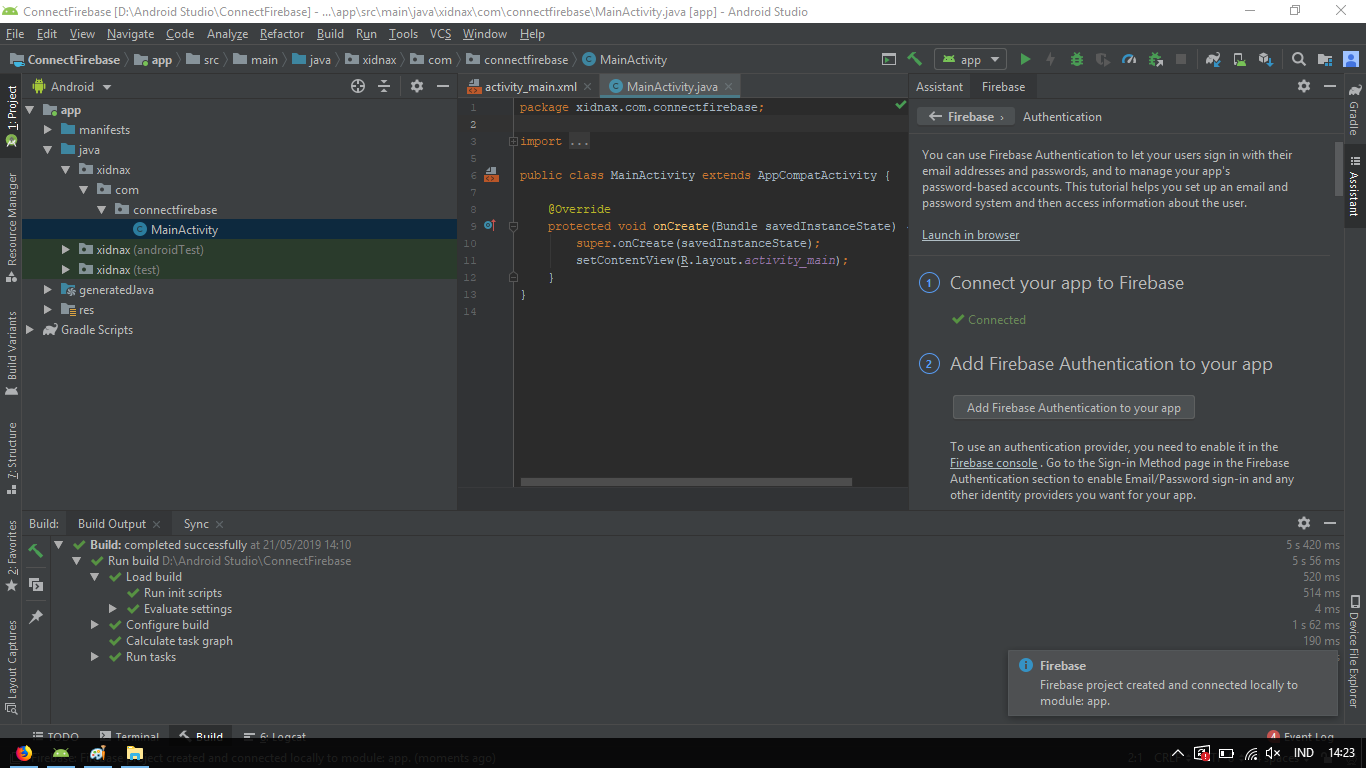Open the app run configuration dropdown

(x=971, y=59)
